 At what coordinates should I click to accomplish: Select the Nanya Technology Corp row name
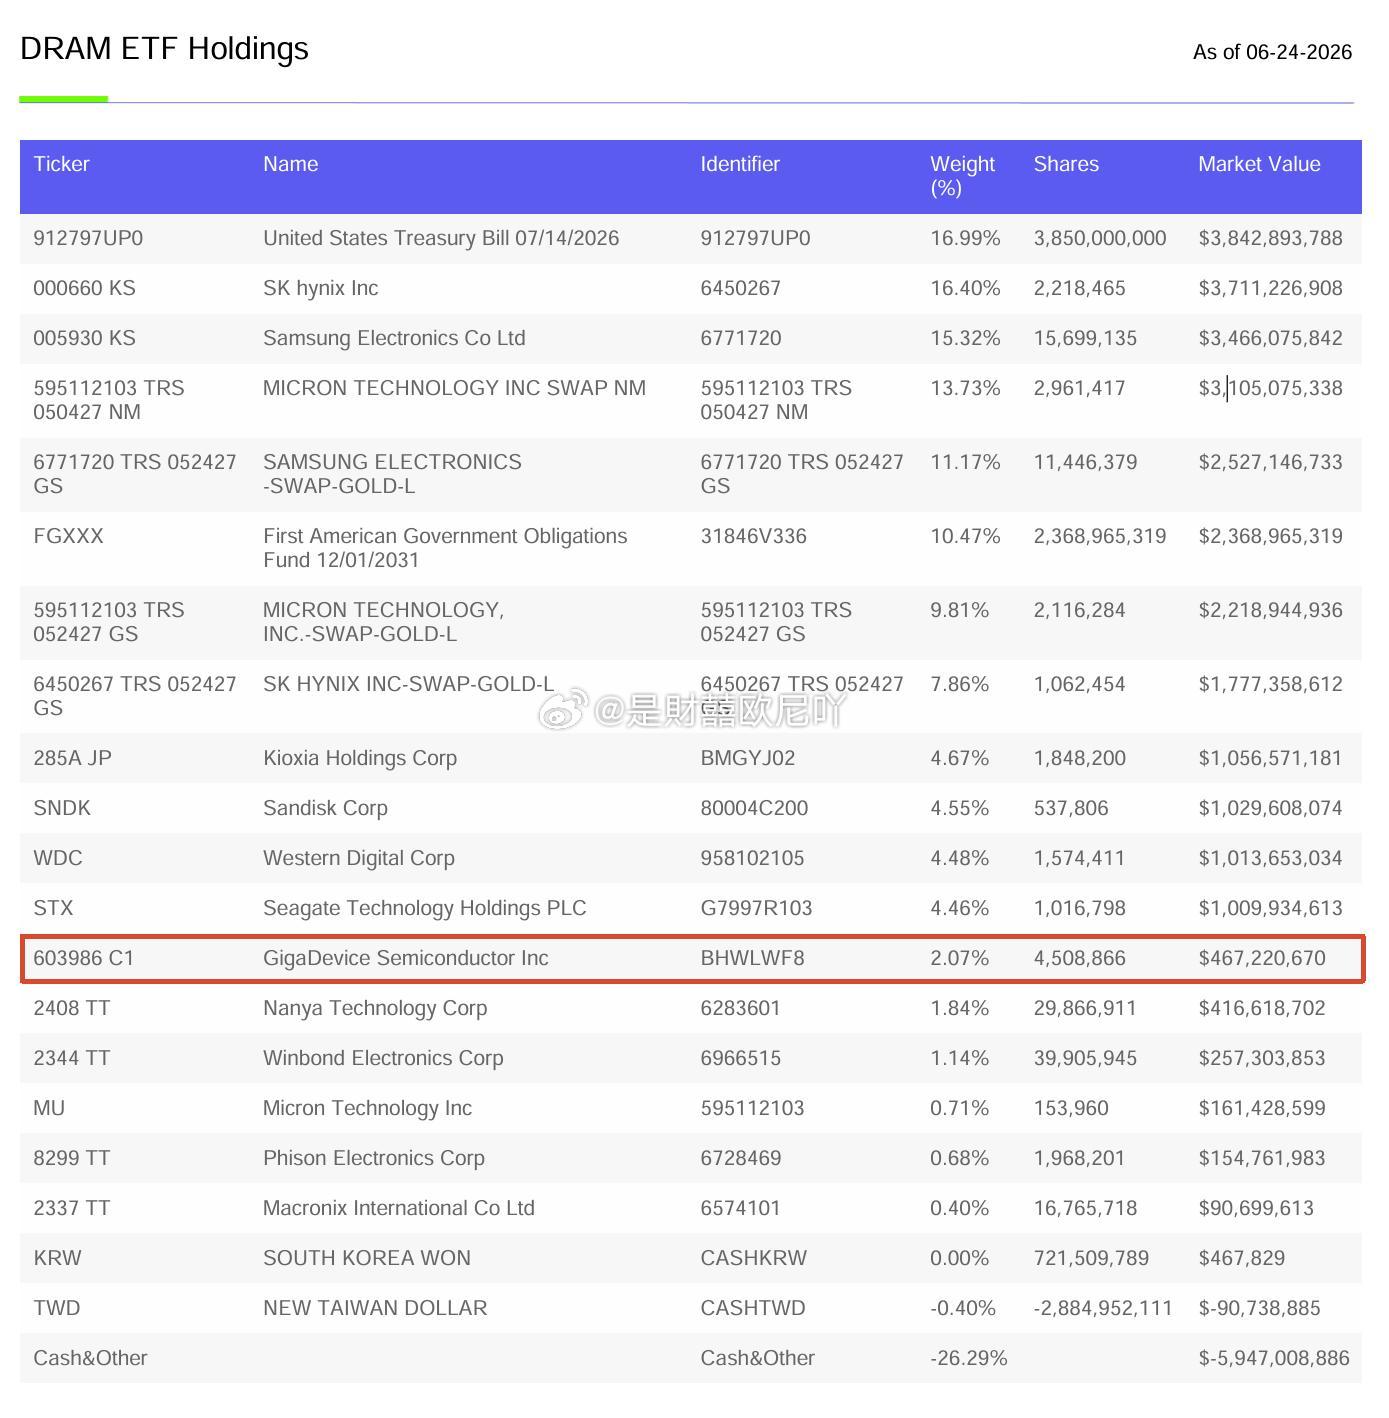point(375,1008)
